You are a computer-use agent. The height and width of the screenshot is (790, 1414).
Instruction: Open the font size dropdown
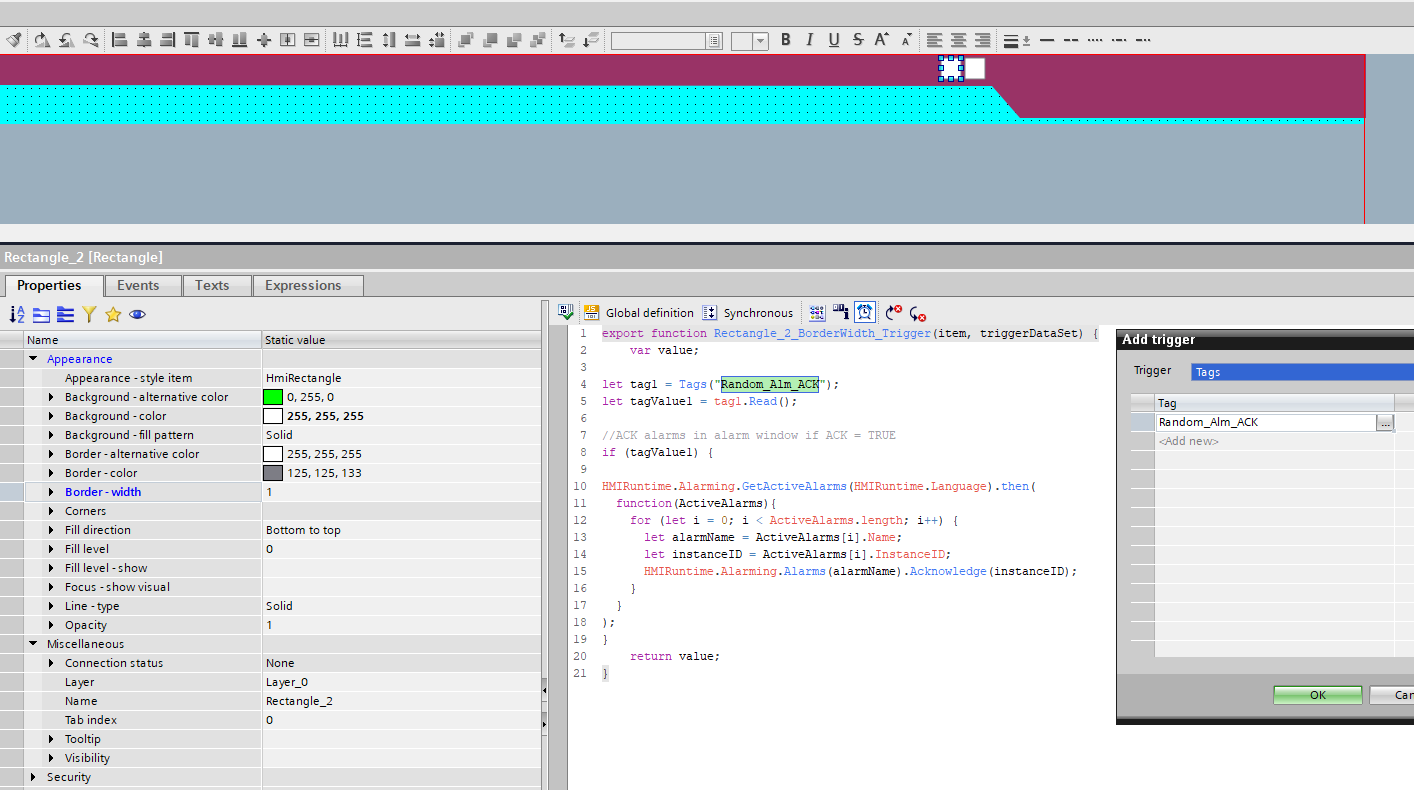pos(760,41)
